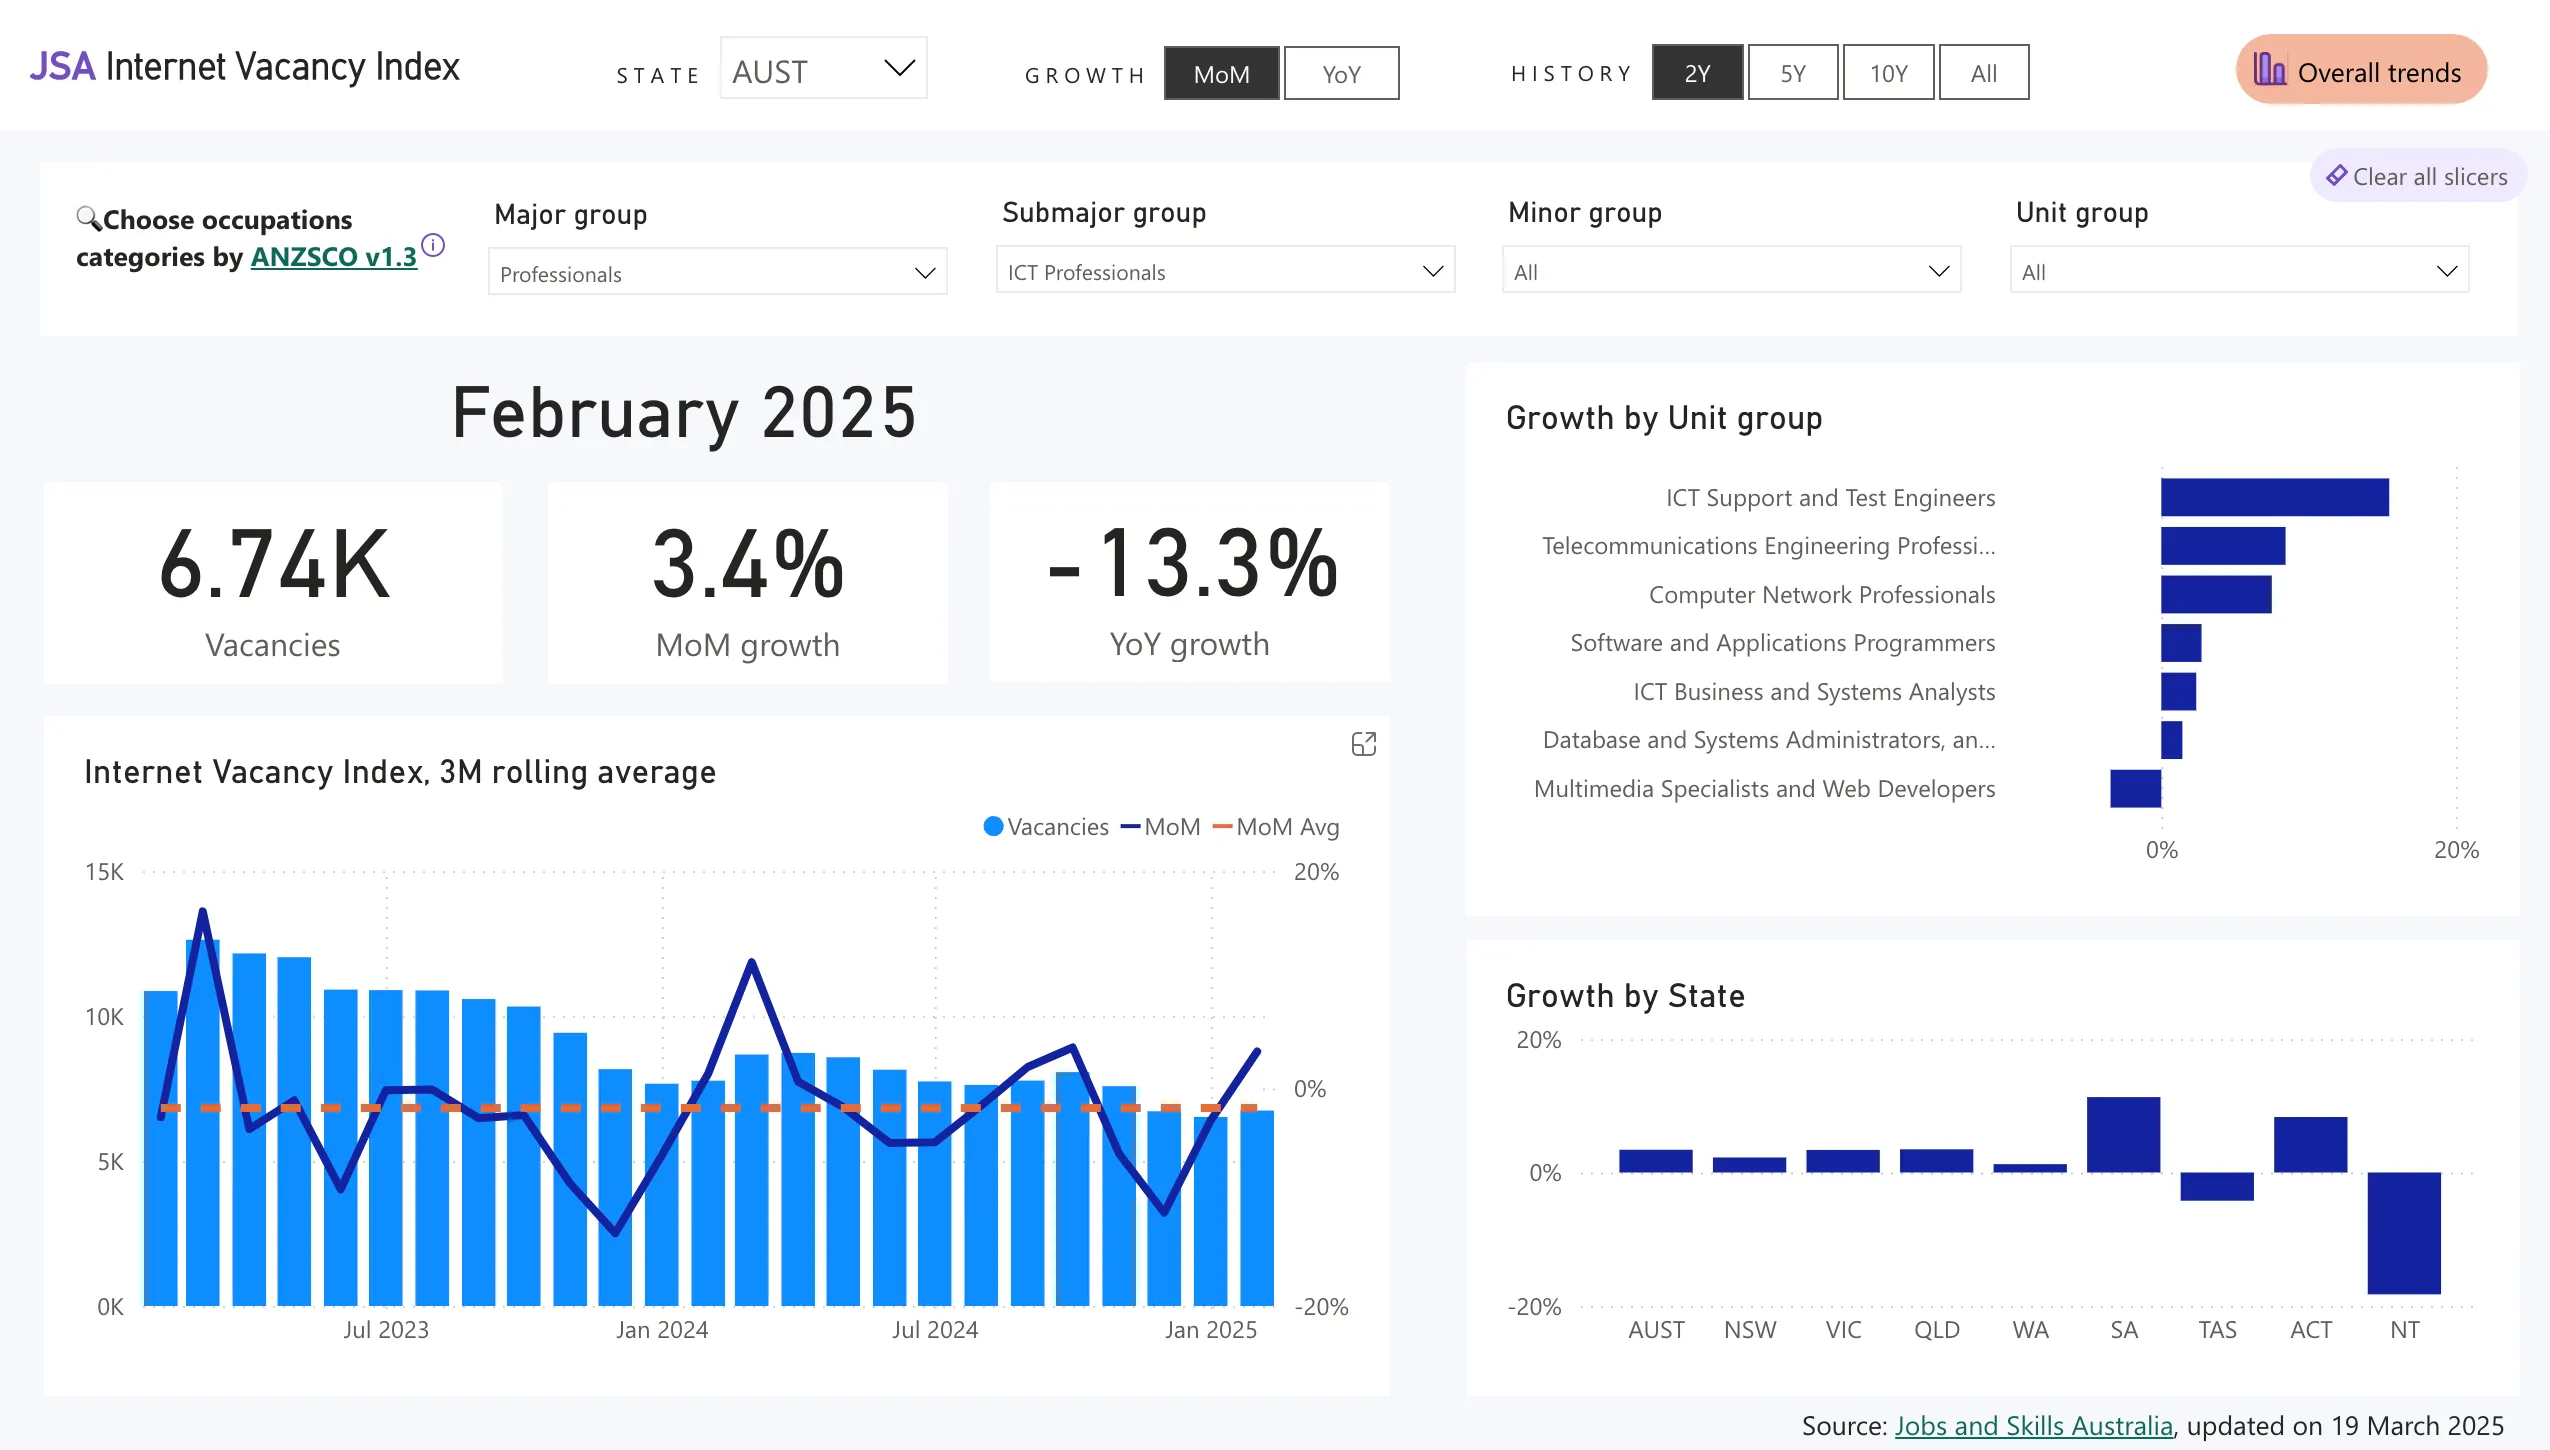Click the chart icon in Overall trends
This screenshot has height=1450, width=2550.
[x=2269, y=70]
